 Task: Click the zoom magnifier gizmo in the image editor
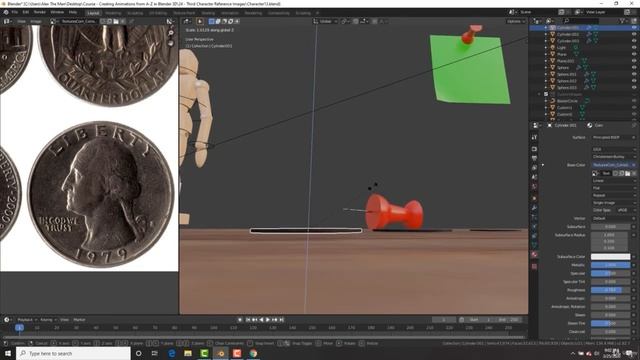coord(171,33)
